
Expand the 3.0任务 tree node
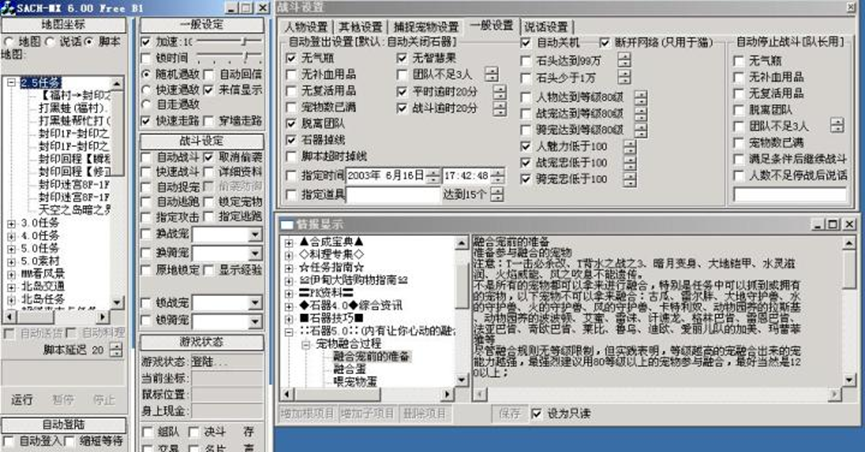(x=11, y=224)
